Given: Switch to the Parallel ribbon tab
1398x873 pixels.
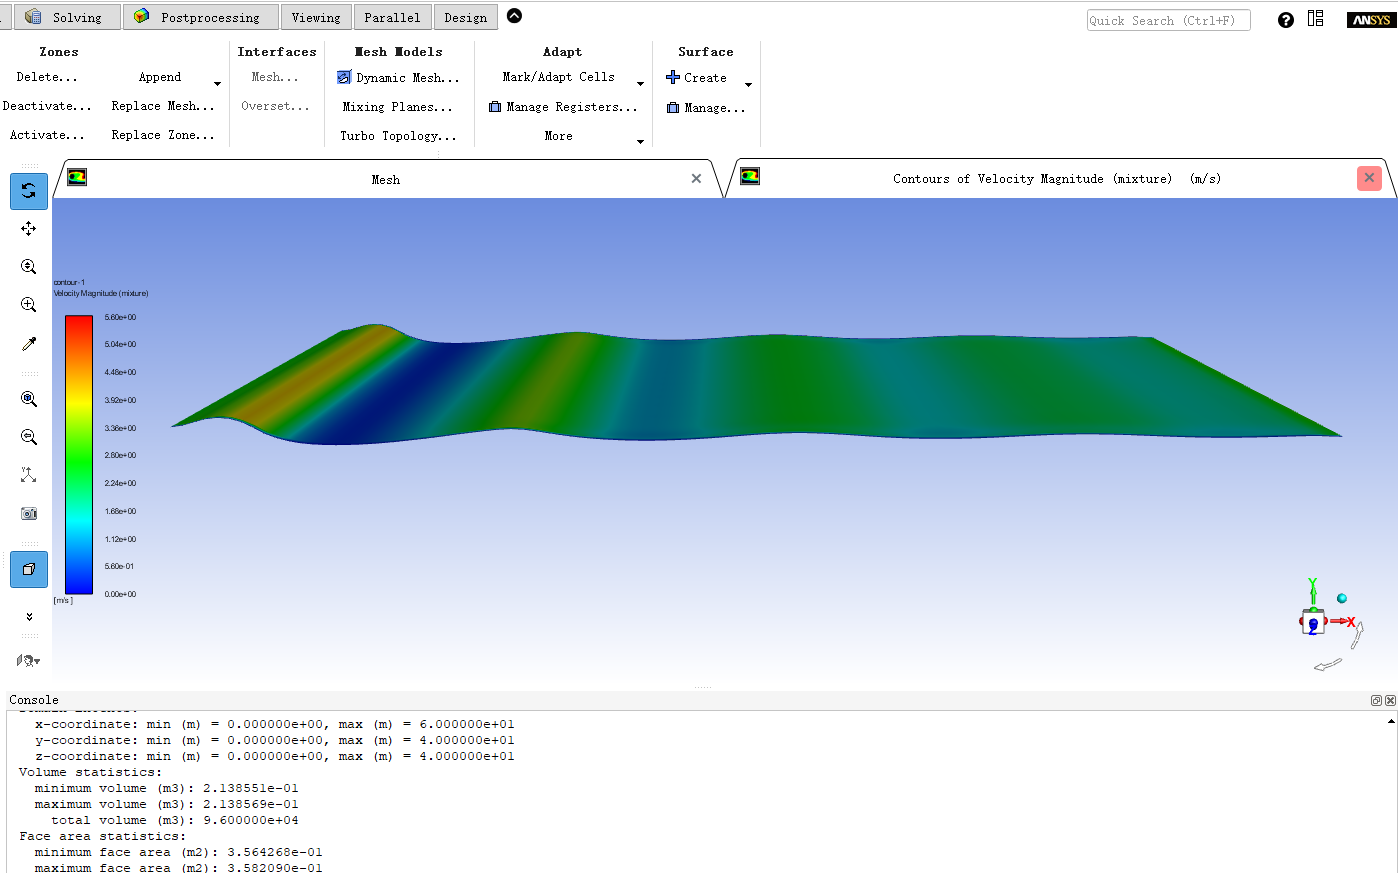Looking at the screenshot, I should pyautogui.click(x=393, y=17).
